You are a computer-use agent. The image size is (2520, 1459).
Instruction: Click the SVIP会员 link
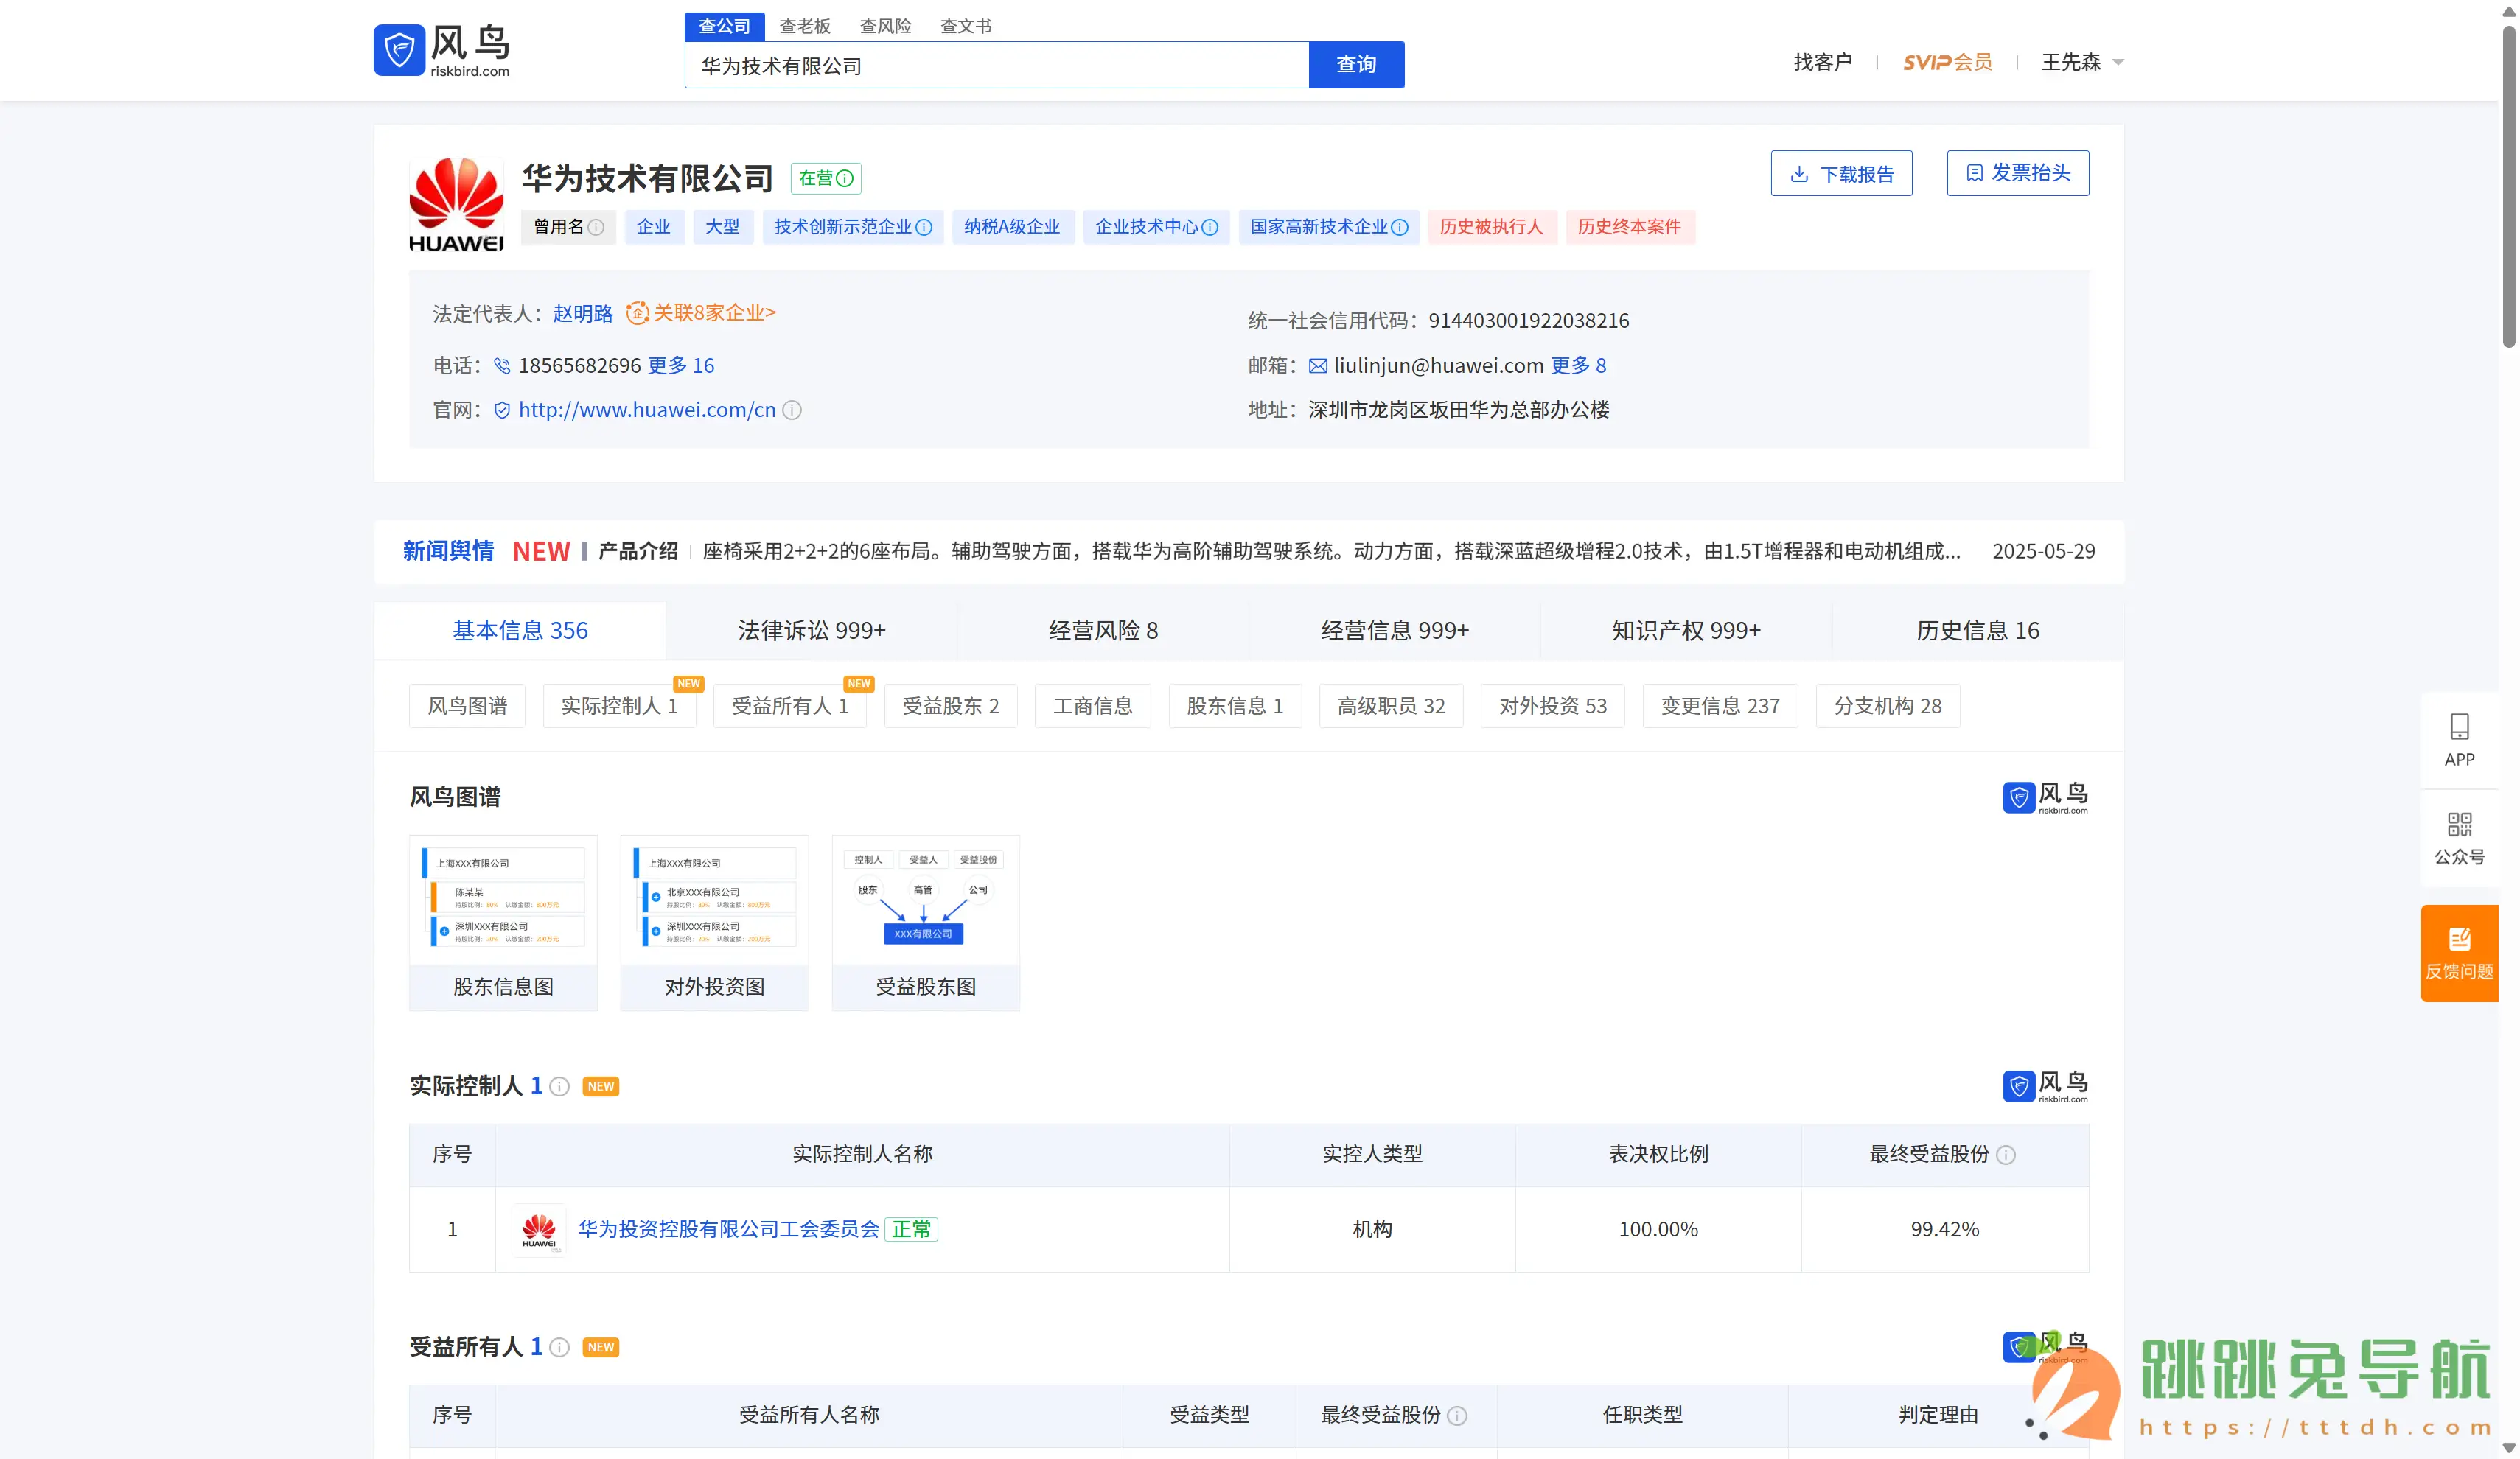pyautogui.click(x=1947, y=63)
